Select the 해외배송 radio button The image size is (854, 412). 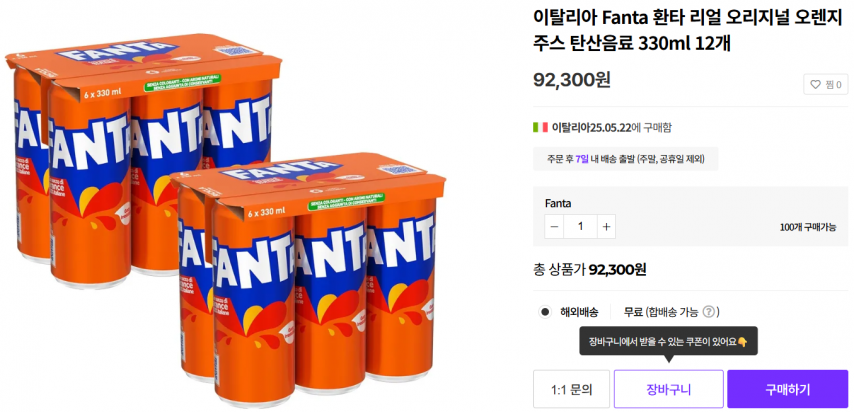(545, 312)
